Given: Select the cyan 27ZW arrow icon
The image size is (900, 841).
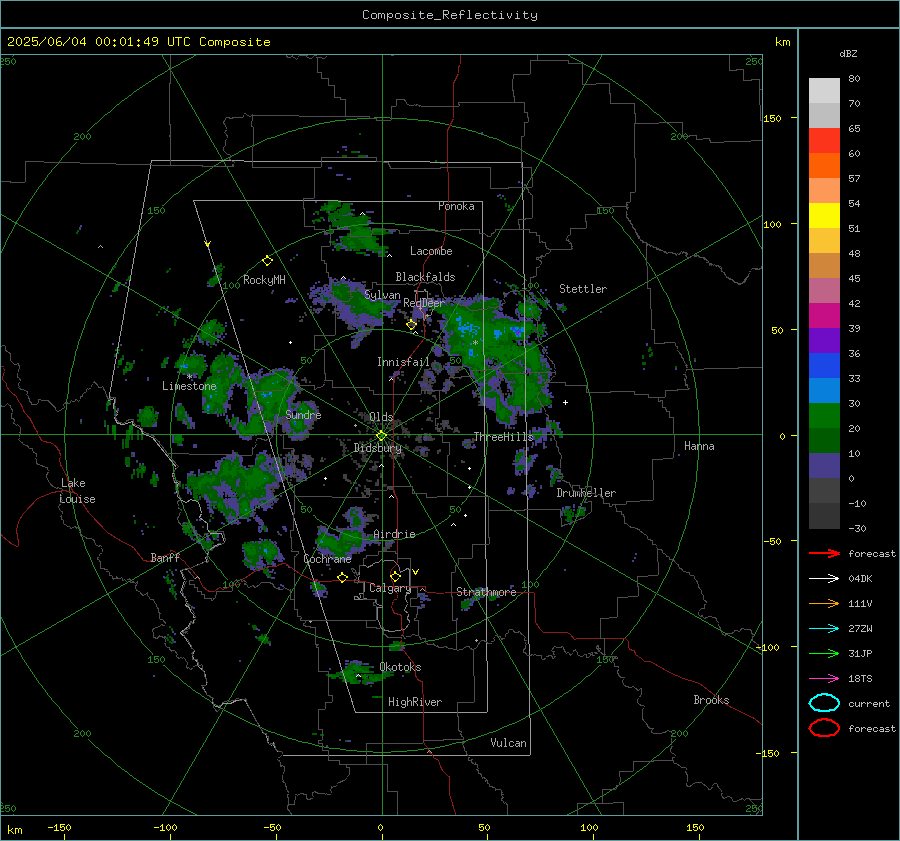Looking at the screenshot, I should (x=824, y=629).
